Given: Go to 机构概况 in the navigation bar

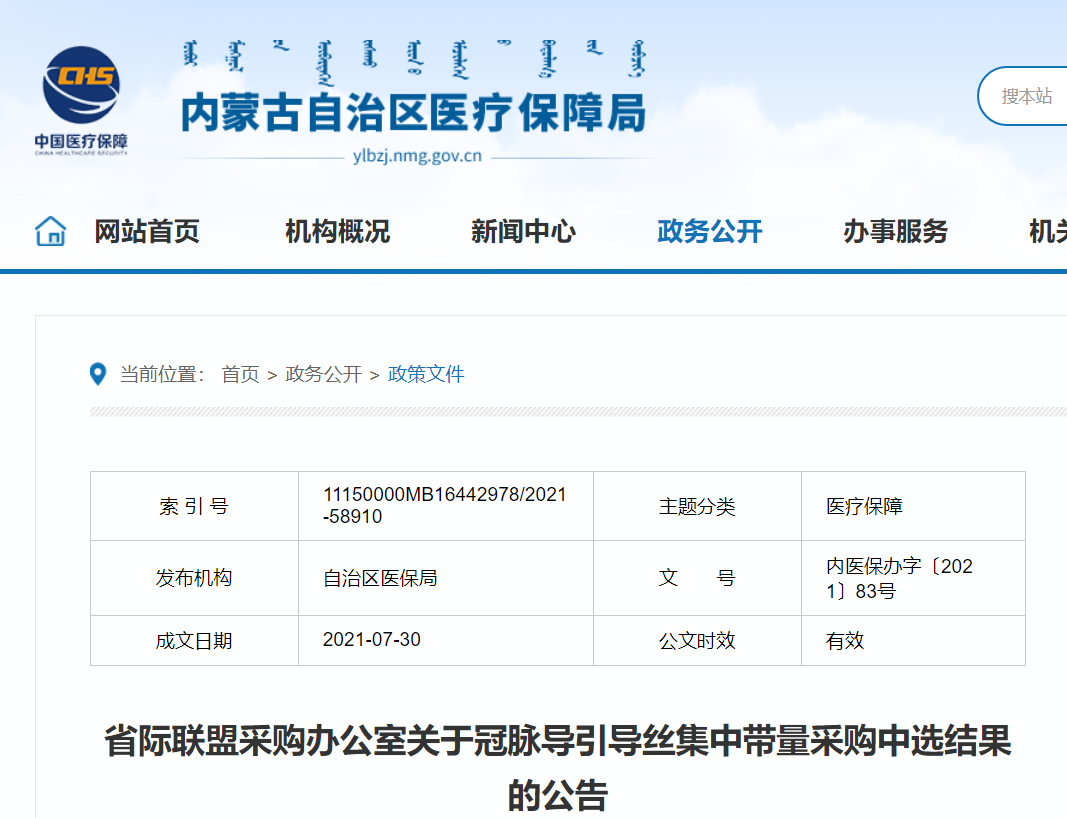Looking at the screenshot, I should (337, 232).
